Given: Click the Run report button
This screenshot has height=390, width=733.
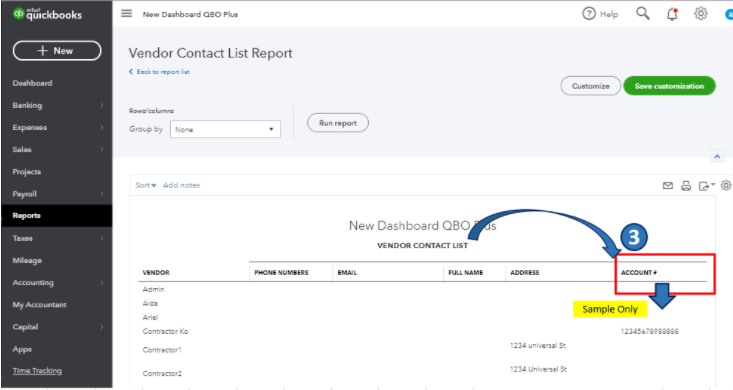Looking at the screenshot, I should (338, 123).
